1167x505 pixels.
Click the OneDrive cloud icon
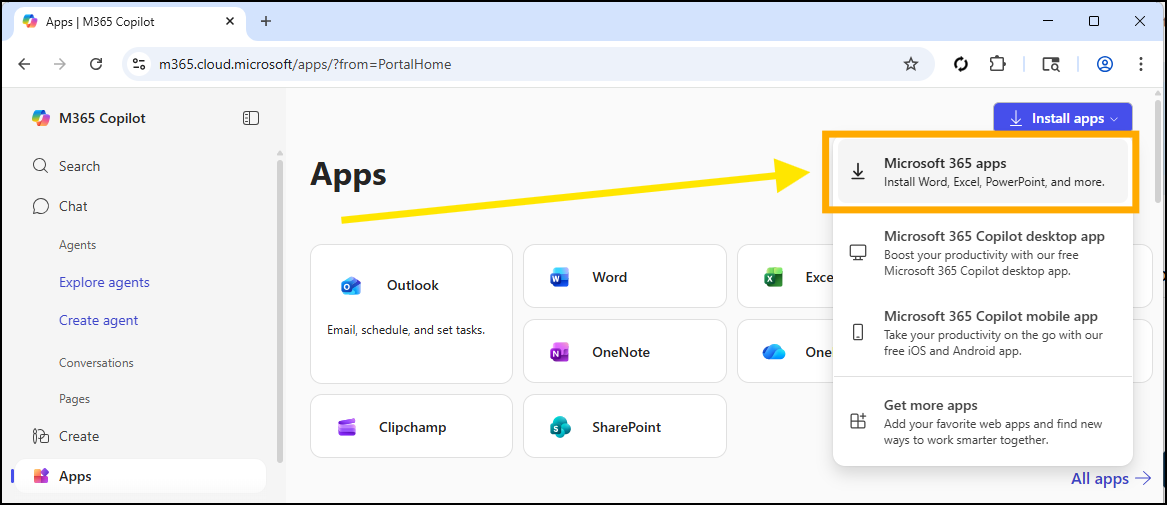coord(774,353)
